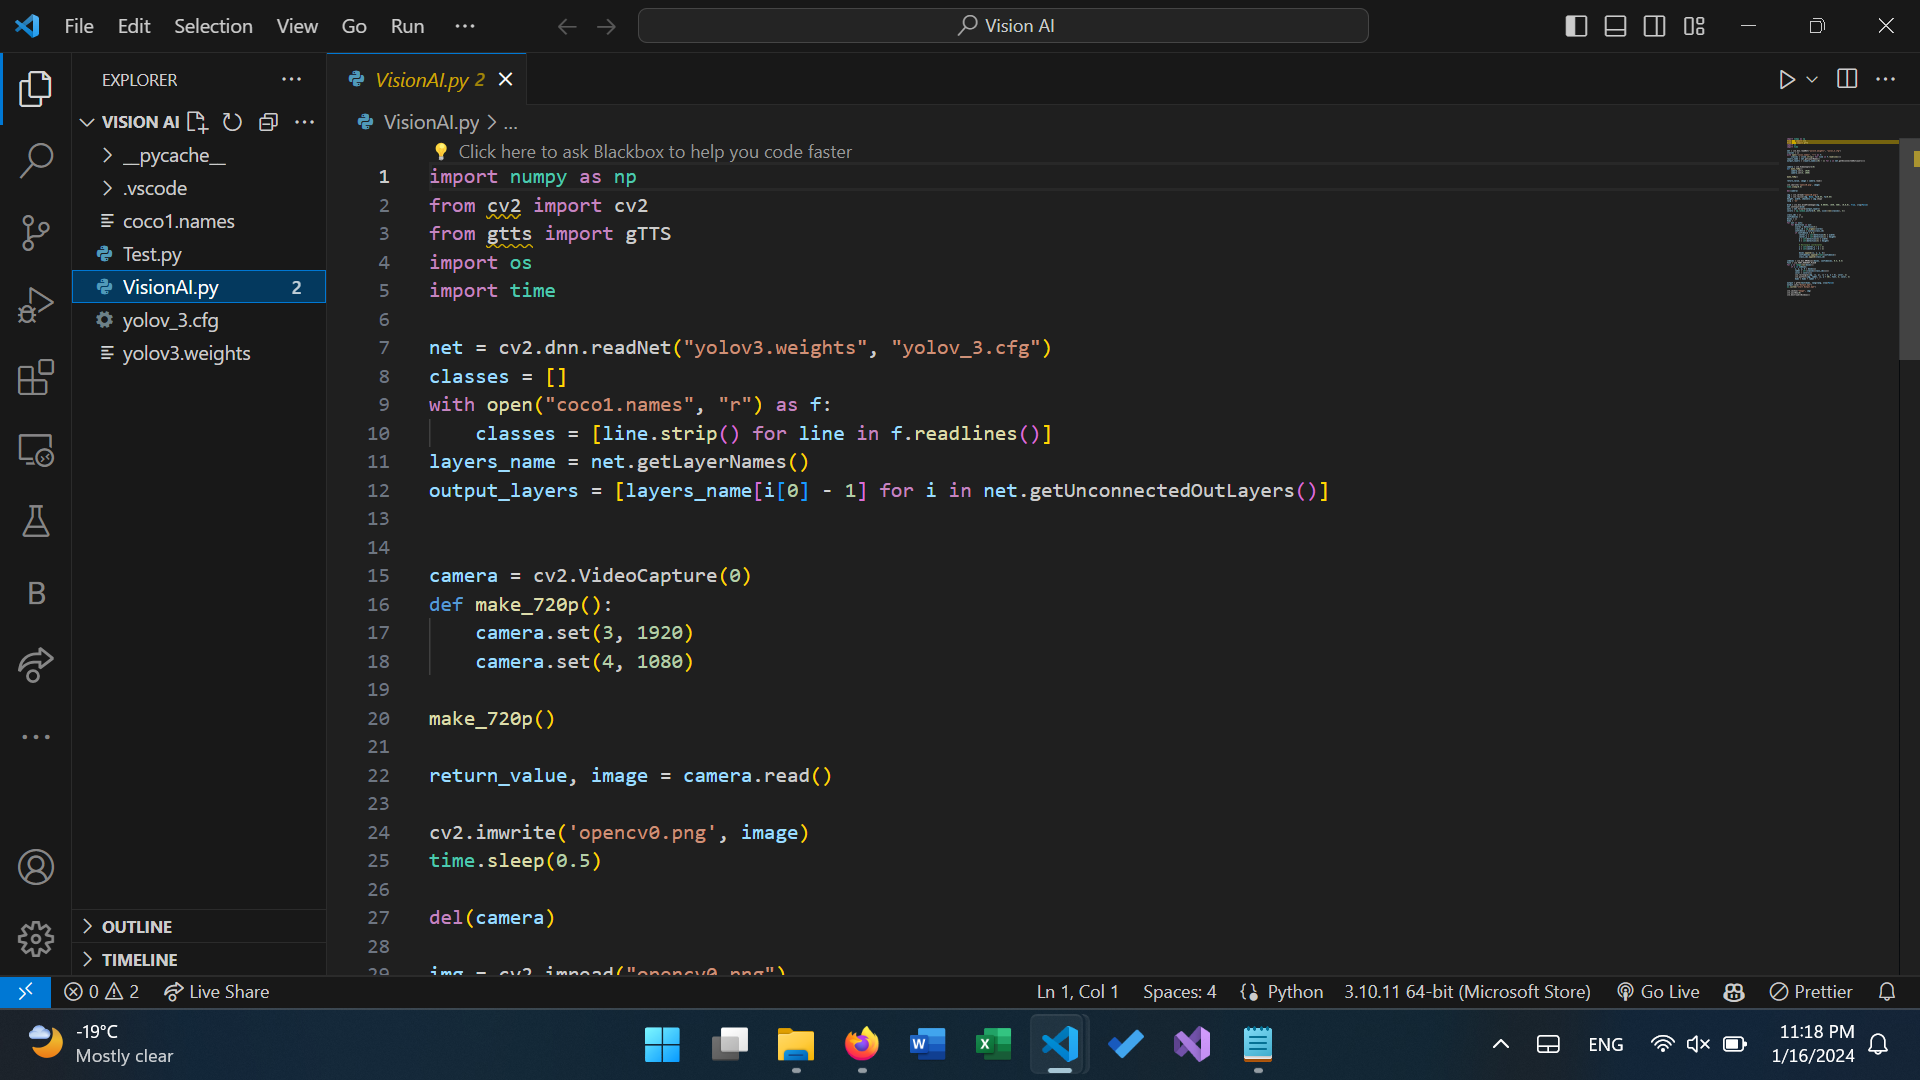Open the Extensions view

coord(36,378)
